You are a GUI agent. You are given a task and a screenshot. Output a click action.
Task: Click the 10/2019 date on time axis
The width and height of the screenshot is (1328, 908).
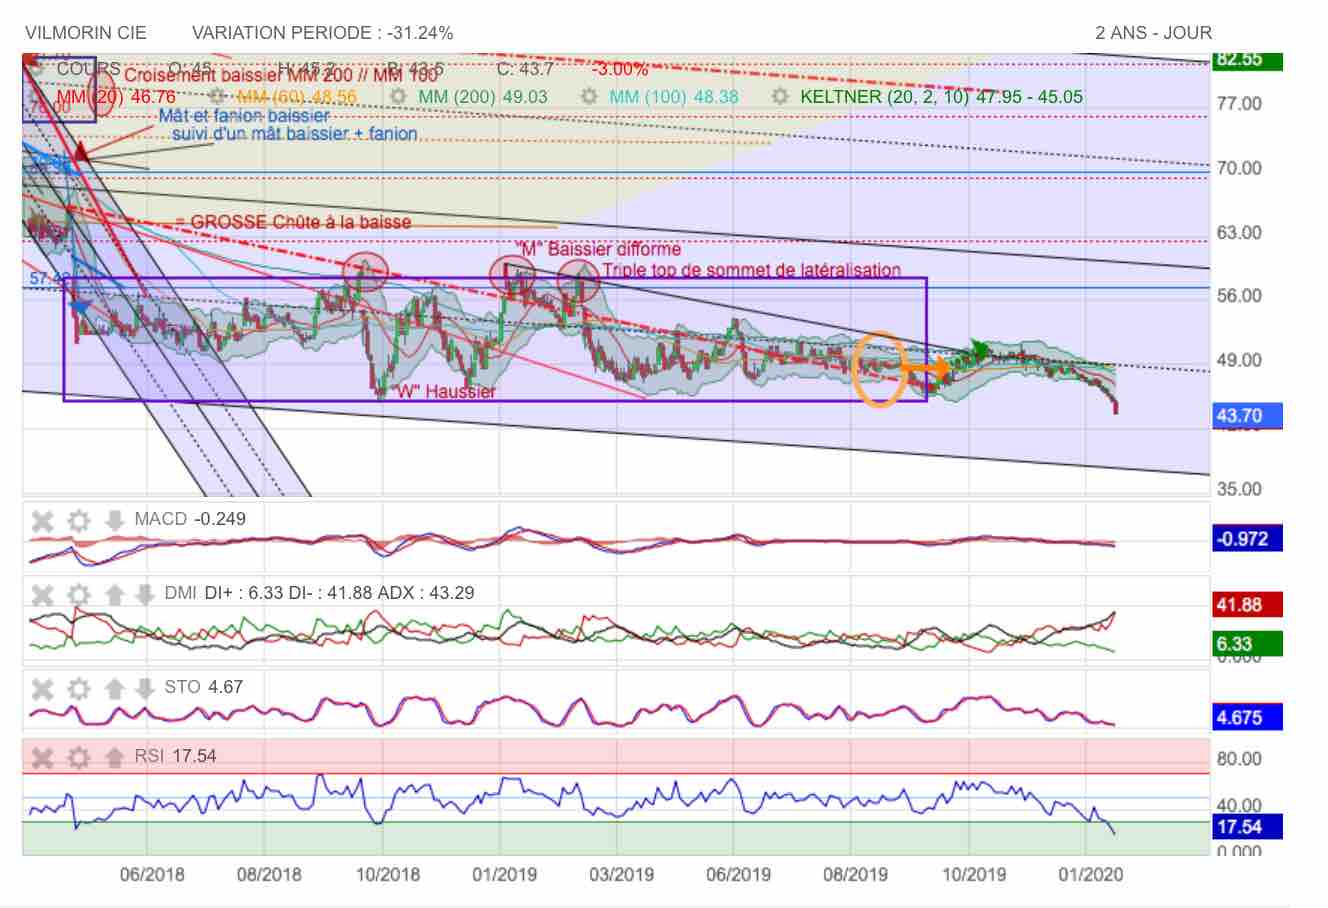(x=973, y=875)
